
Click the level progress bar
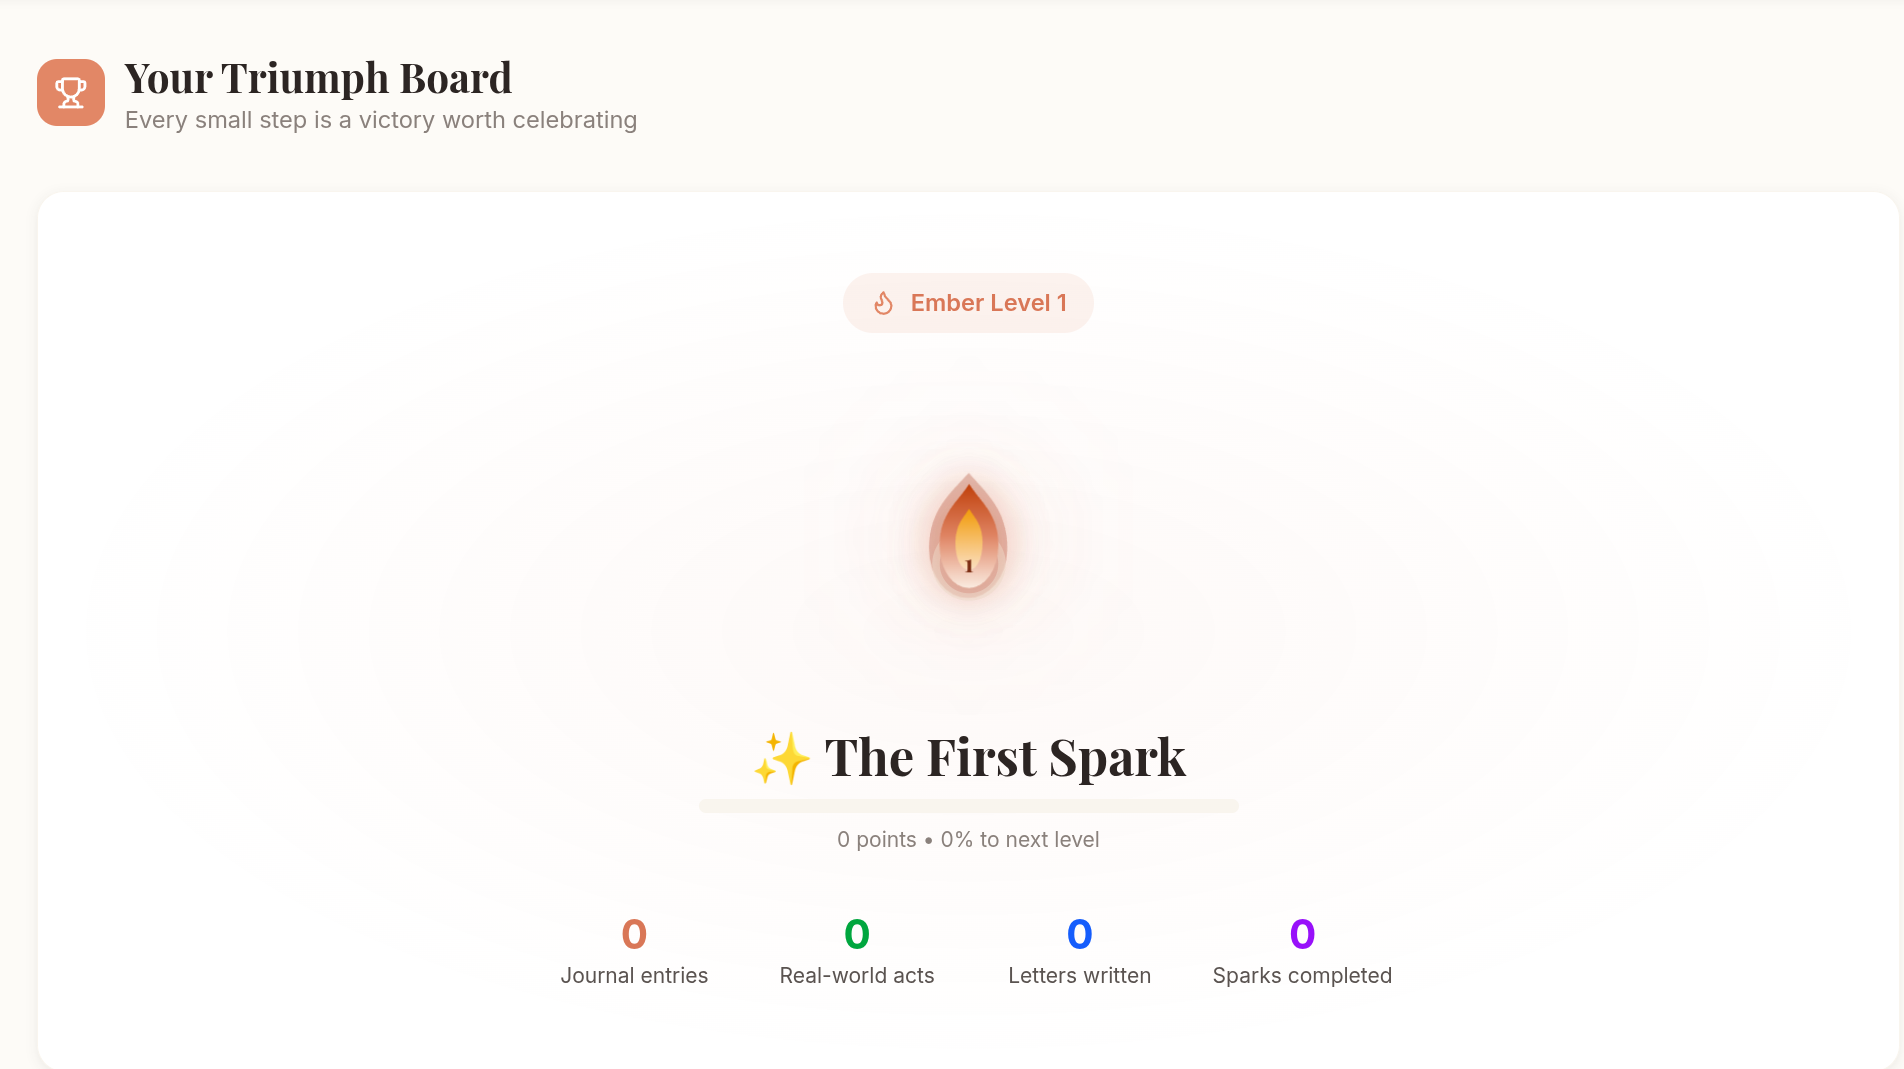coord(968,806)
